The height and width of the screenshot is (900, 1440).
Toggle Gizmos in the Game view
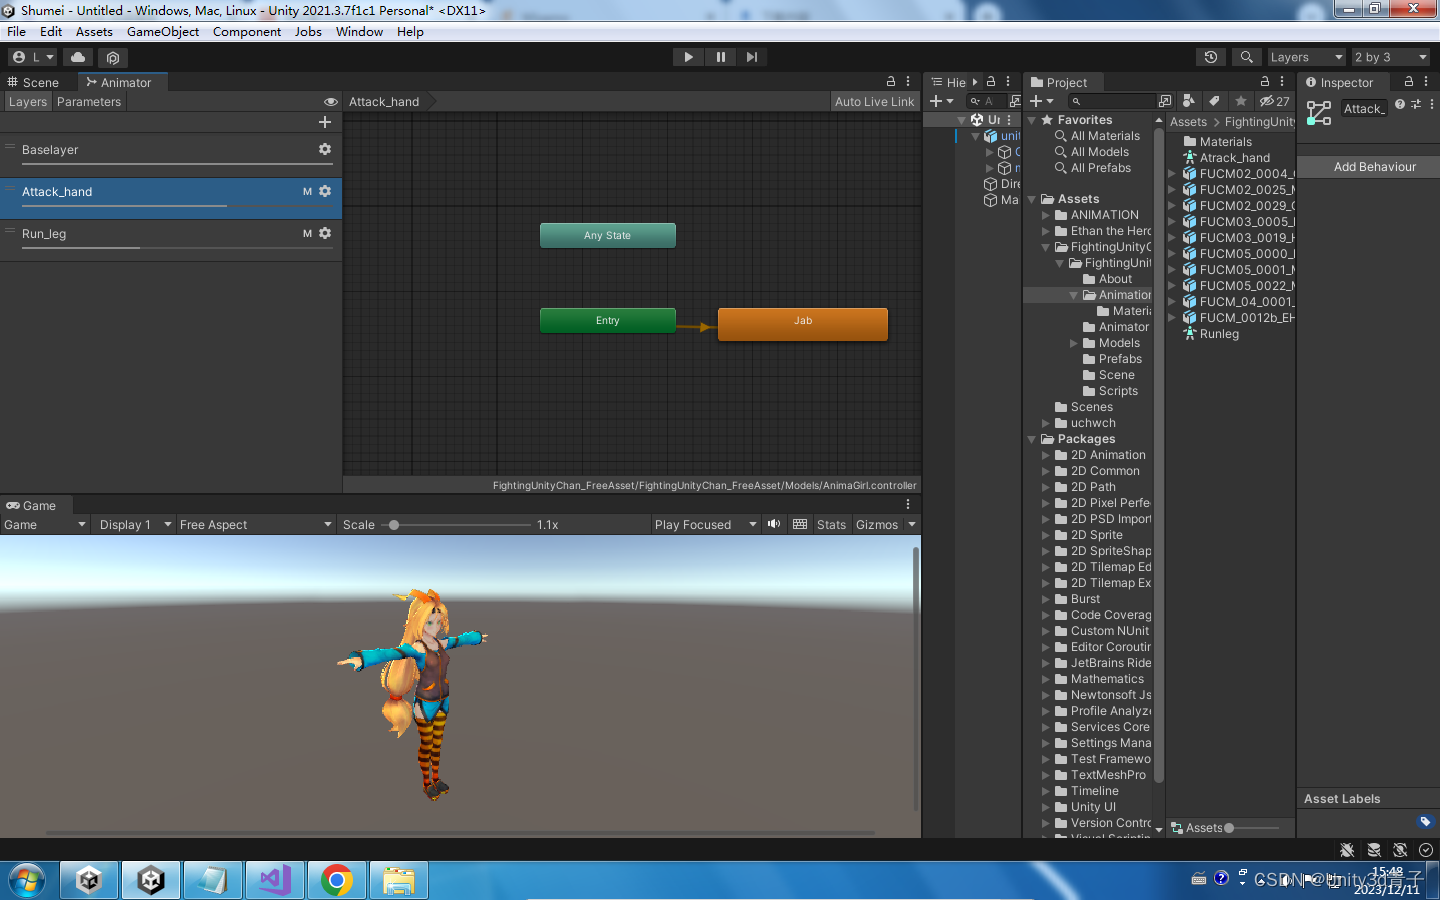877,525
